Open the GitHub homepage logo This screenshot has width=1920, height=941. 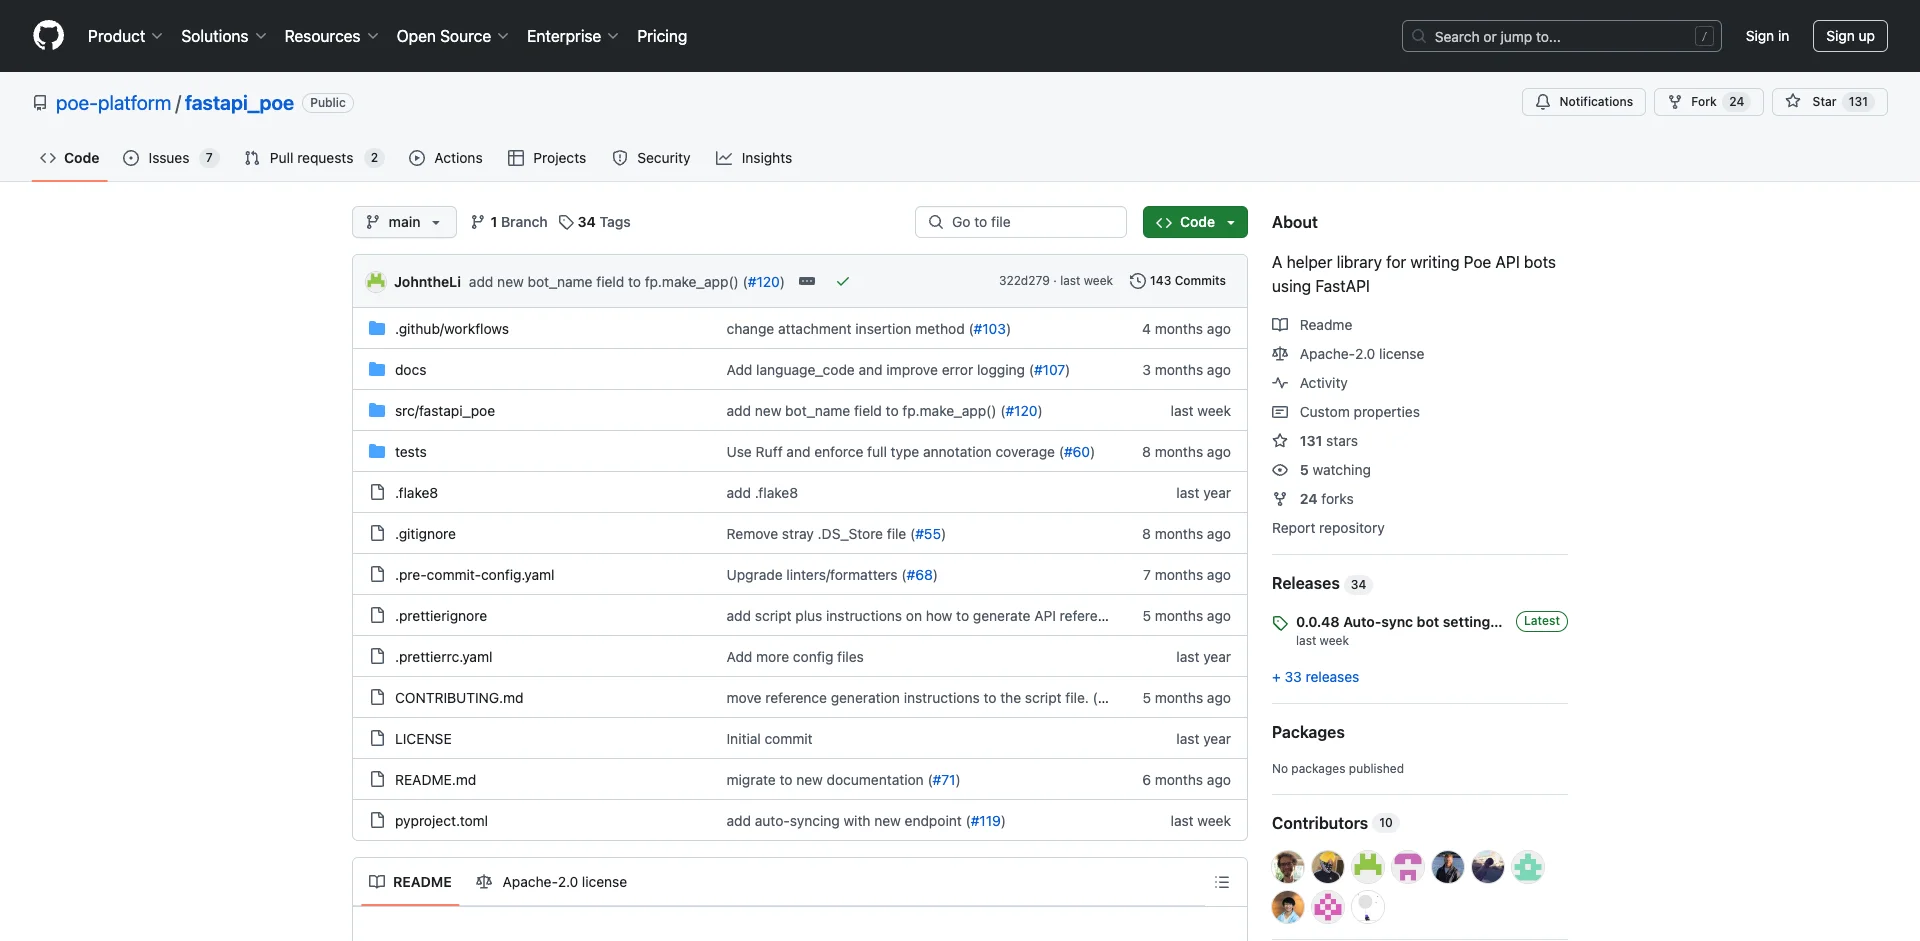(x=48, y=36)
